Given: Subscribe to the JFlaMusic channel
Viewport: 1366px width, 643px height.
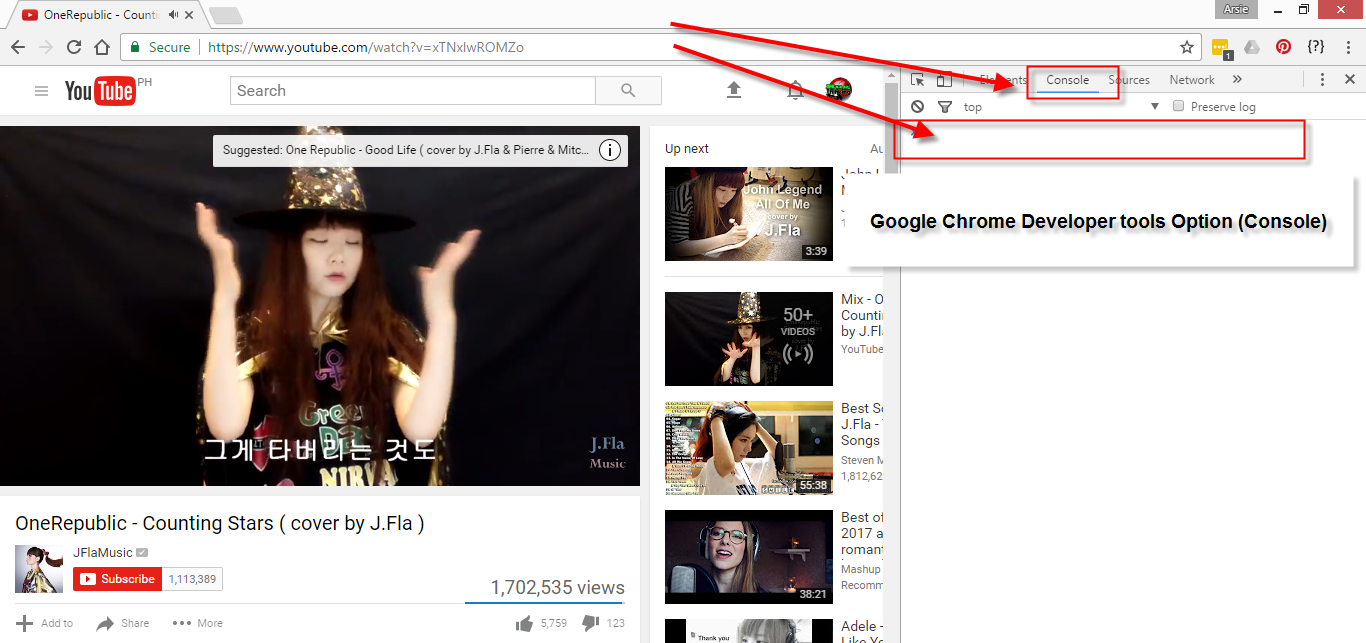Looking at the screenshot, I should (117, 579).
